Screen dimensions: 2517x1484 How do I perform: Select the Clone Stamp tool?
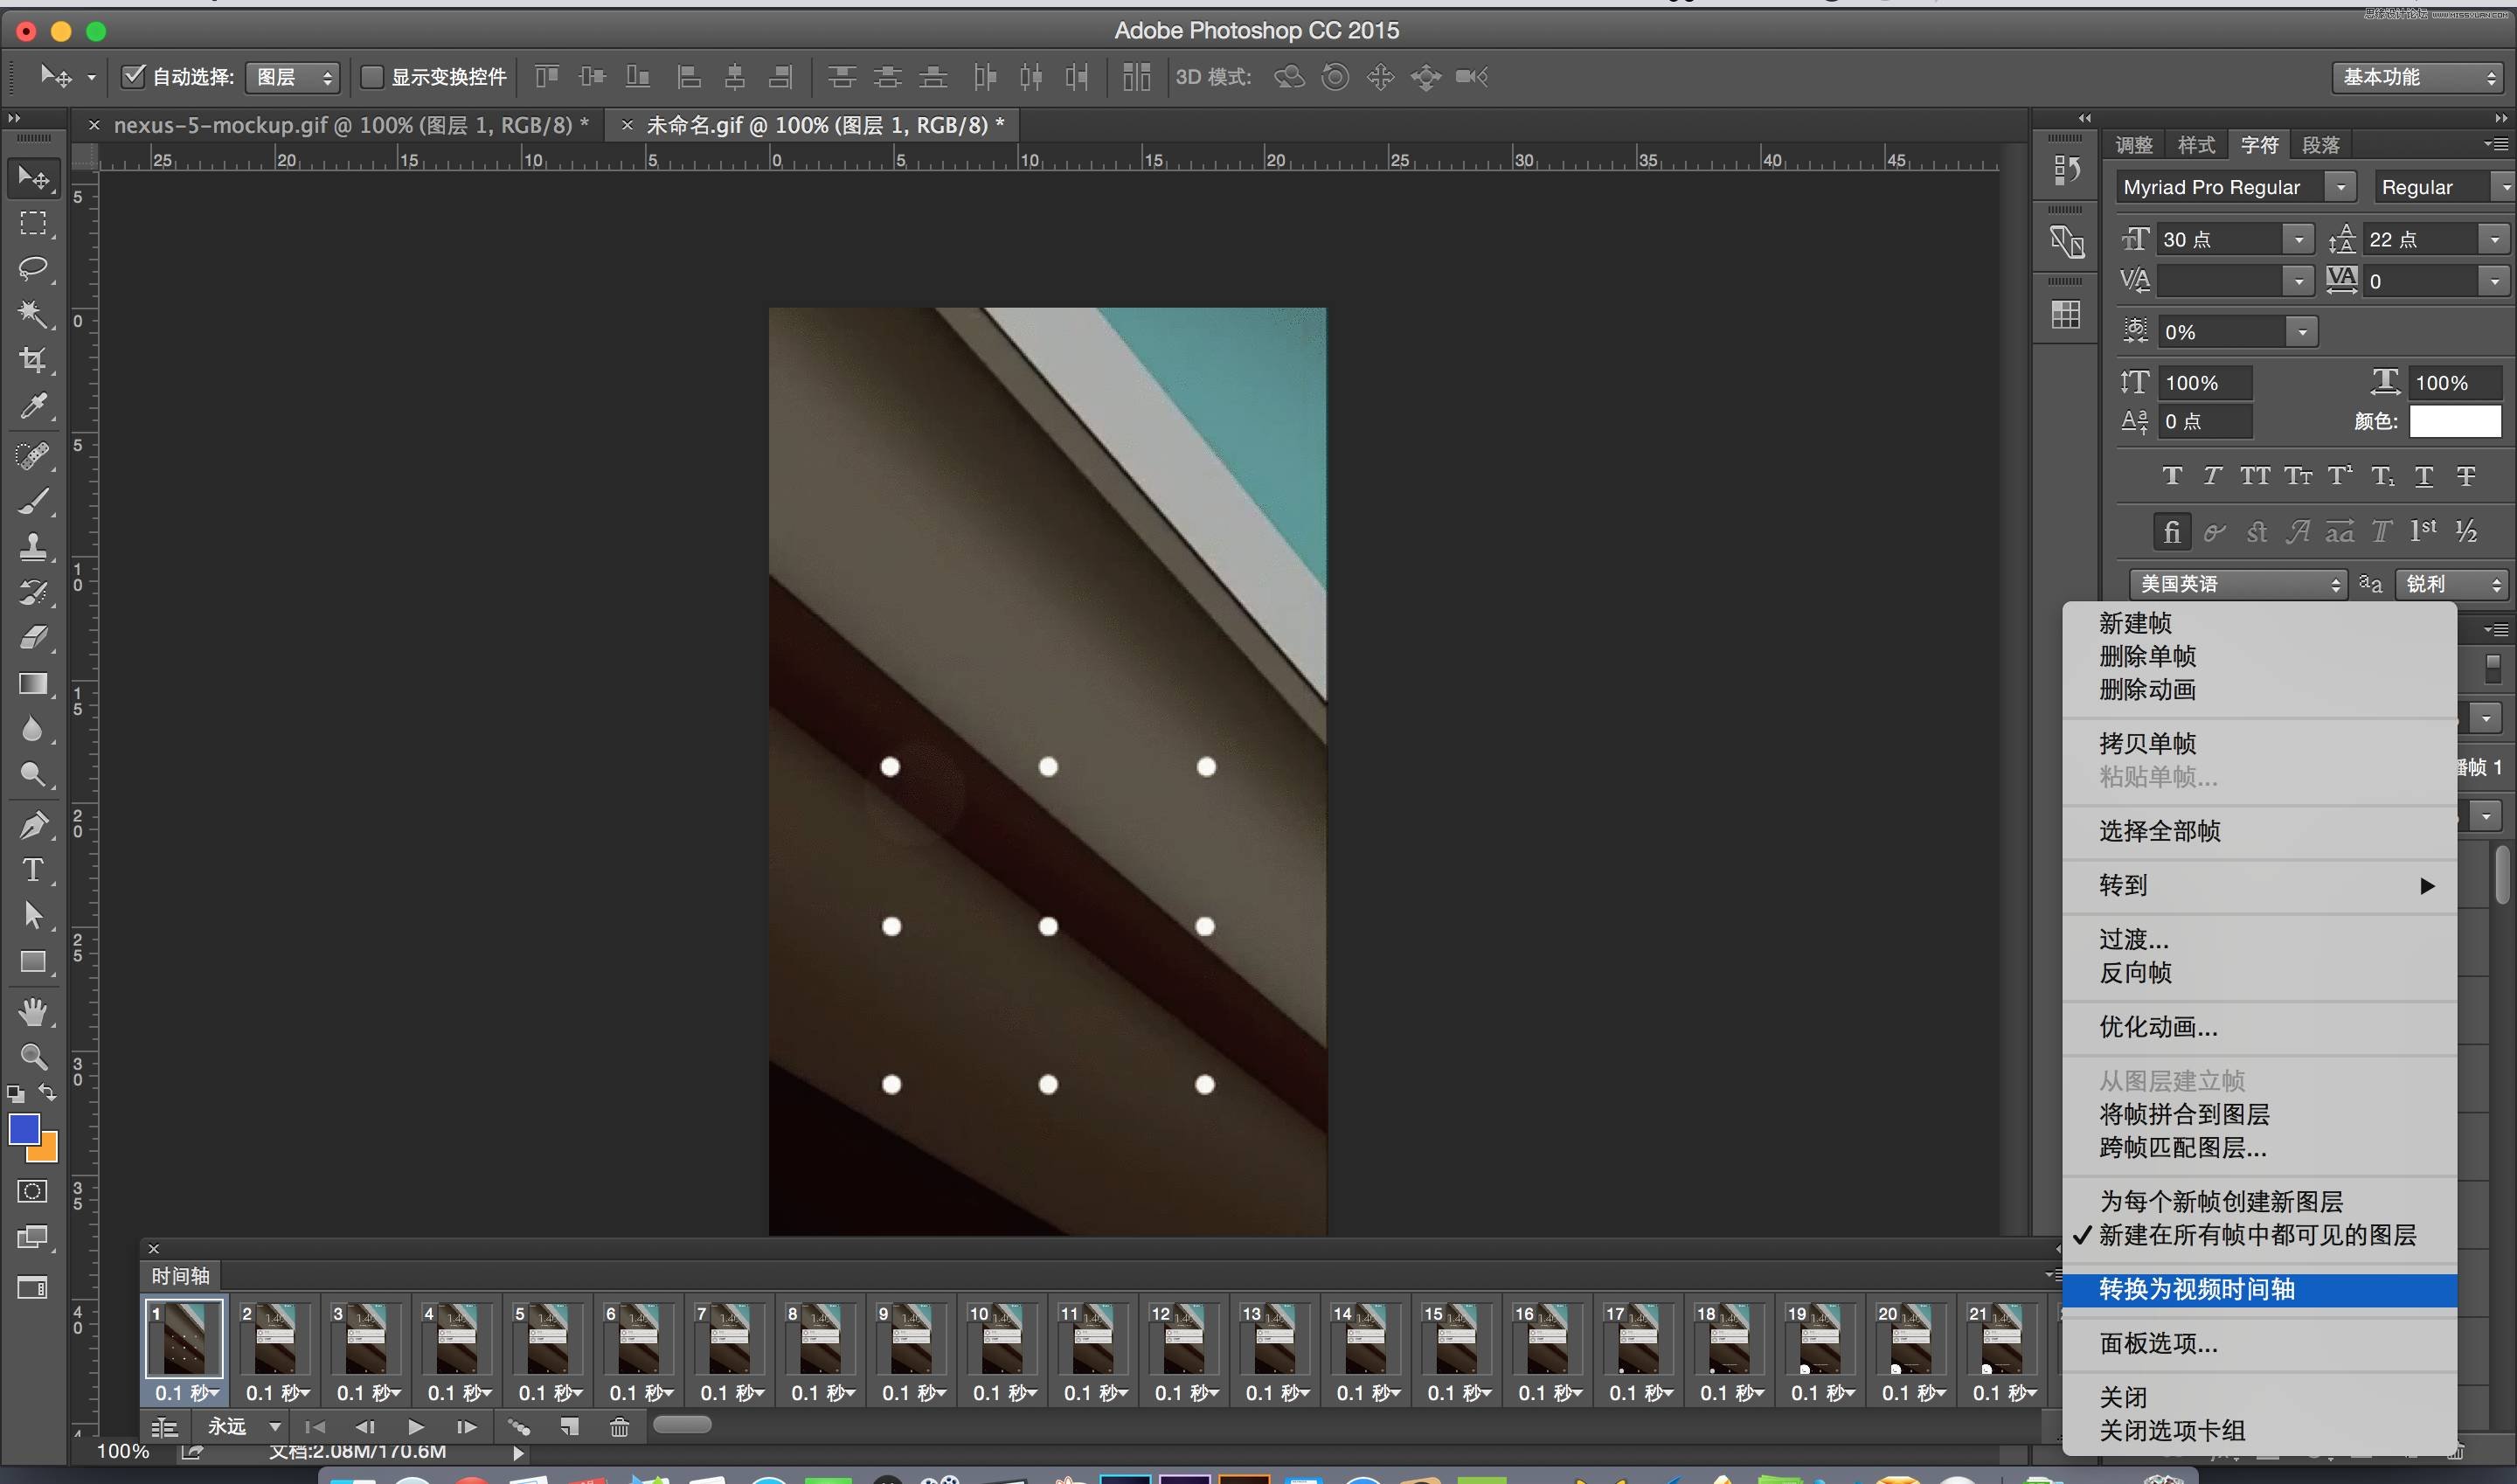click(33, 546)
